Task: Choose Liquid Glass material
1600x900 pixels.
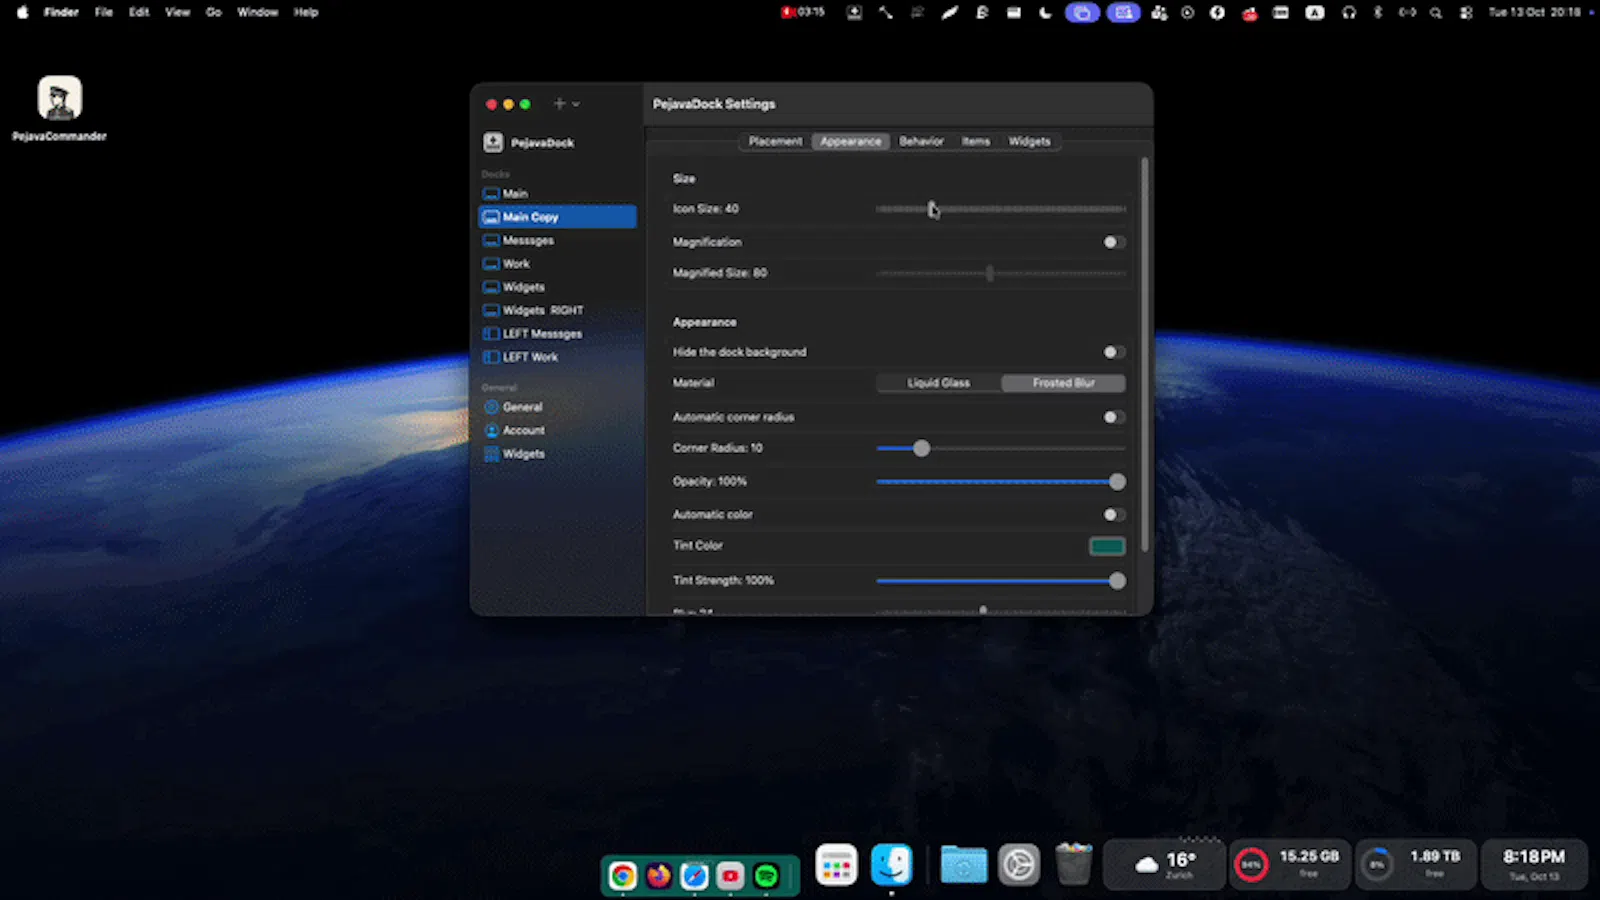Action: coord(939,383)
